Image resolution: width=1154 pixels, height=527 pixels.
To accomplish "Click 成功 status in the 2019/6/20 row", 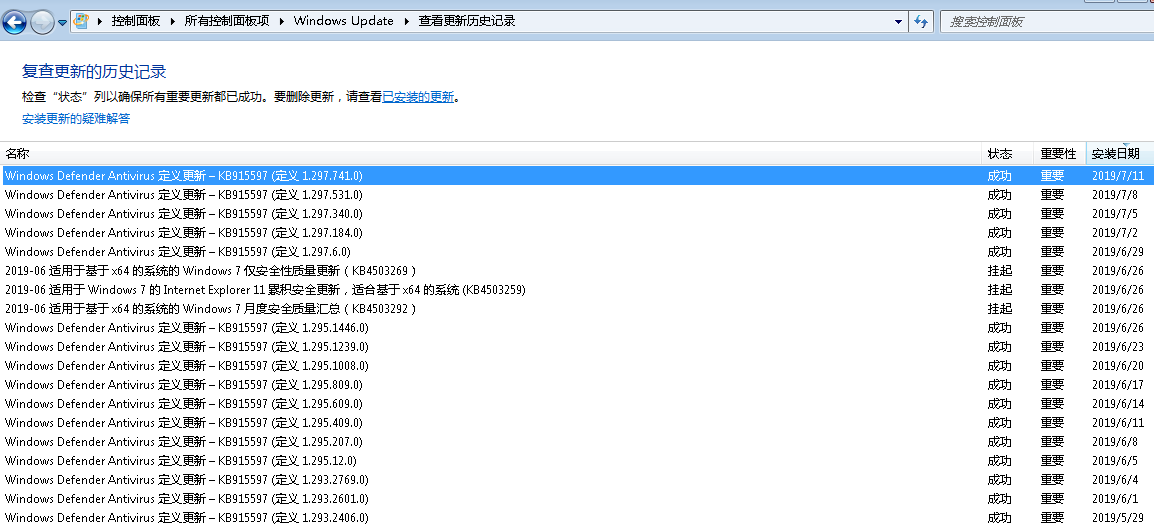I will (999, 366).
